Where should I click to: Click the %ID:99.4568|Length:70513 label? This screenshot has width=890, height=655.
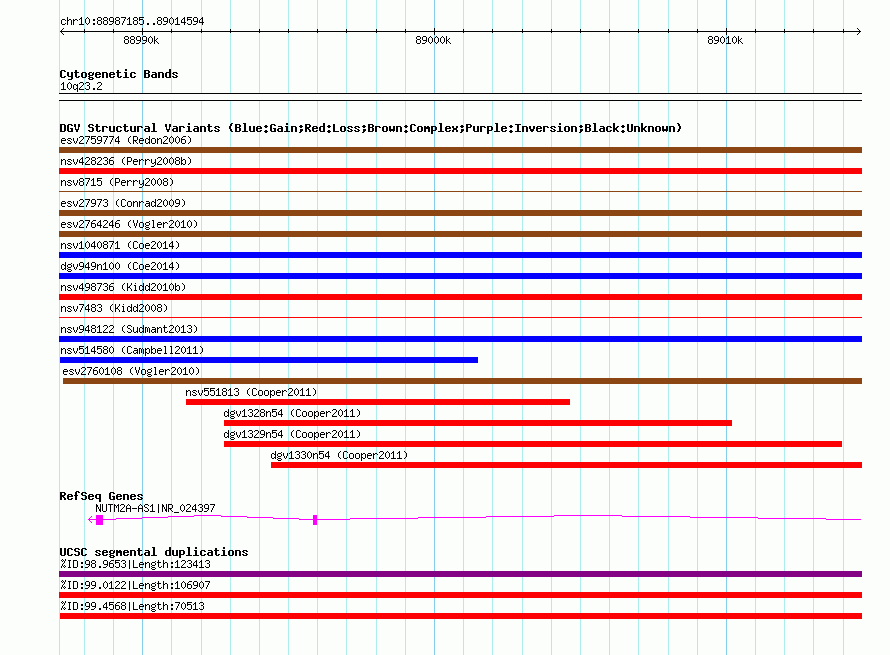[x=132, y=606]
